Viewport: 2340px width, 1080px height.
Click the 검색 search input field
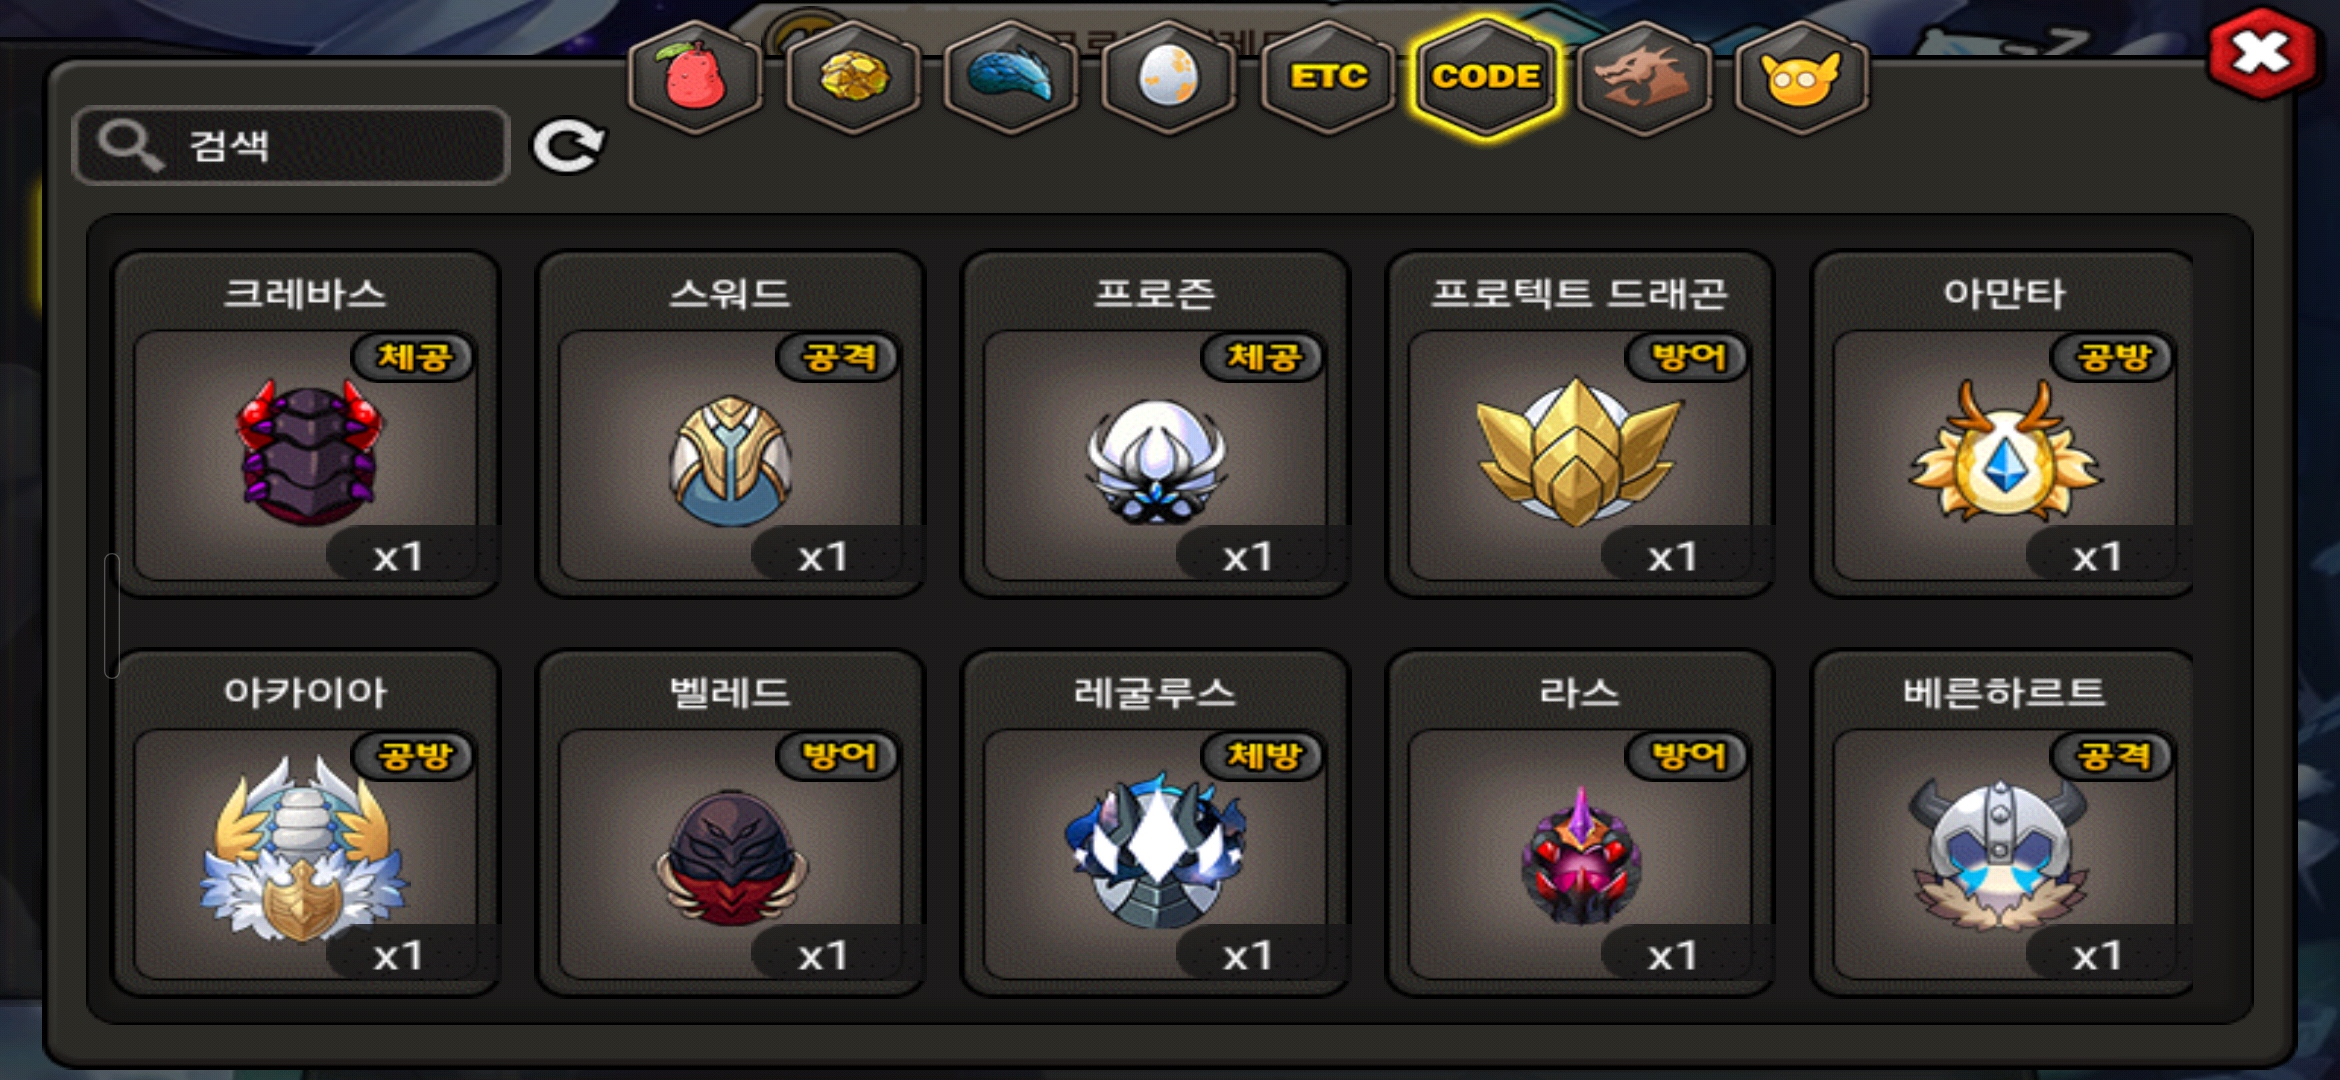pos(291,146)
